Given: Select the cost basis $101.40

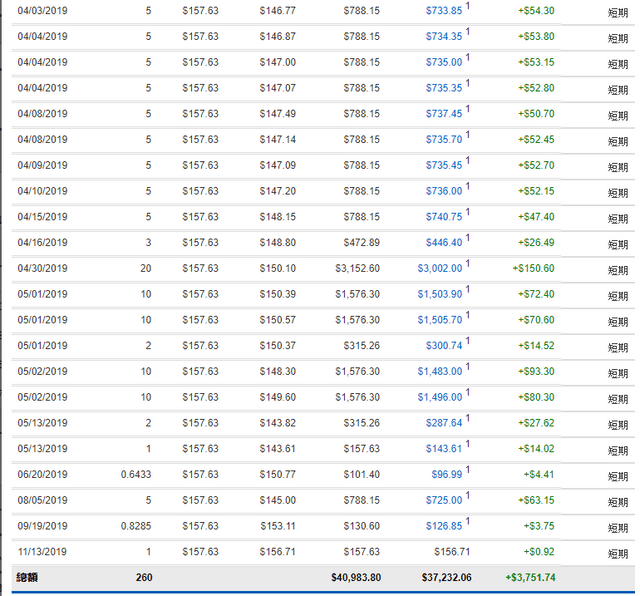Looking at the screenshot, I should pyautogui.click(x=362, y=474).
